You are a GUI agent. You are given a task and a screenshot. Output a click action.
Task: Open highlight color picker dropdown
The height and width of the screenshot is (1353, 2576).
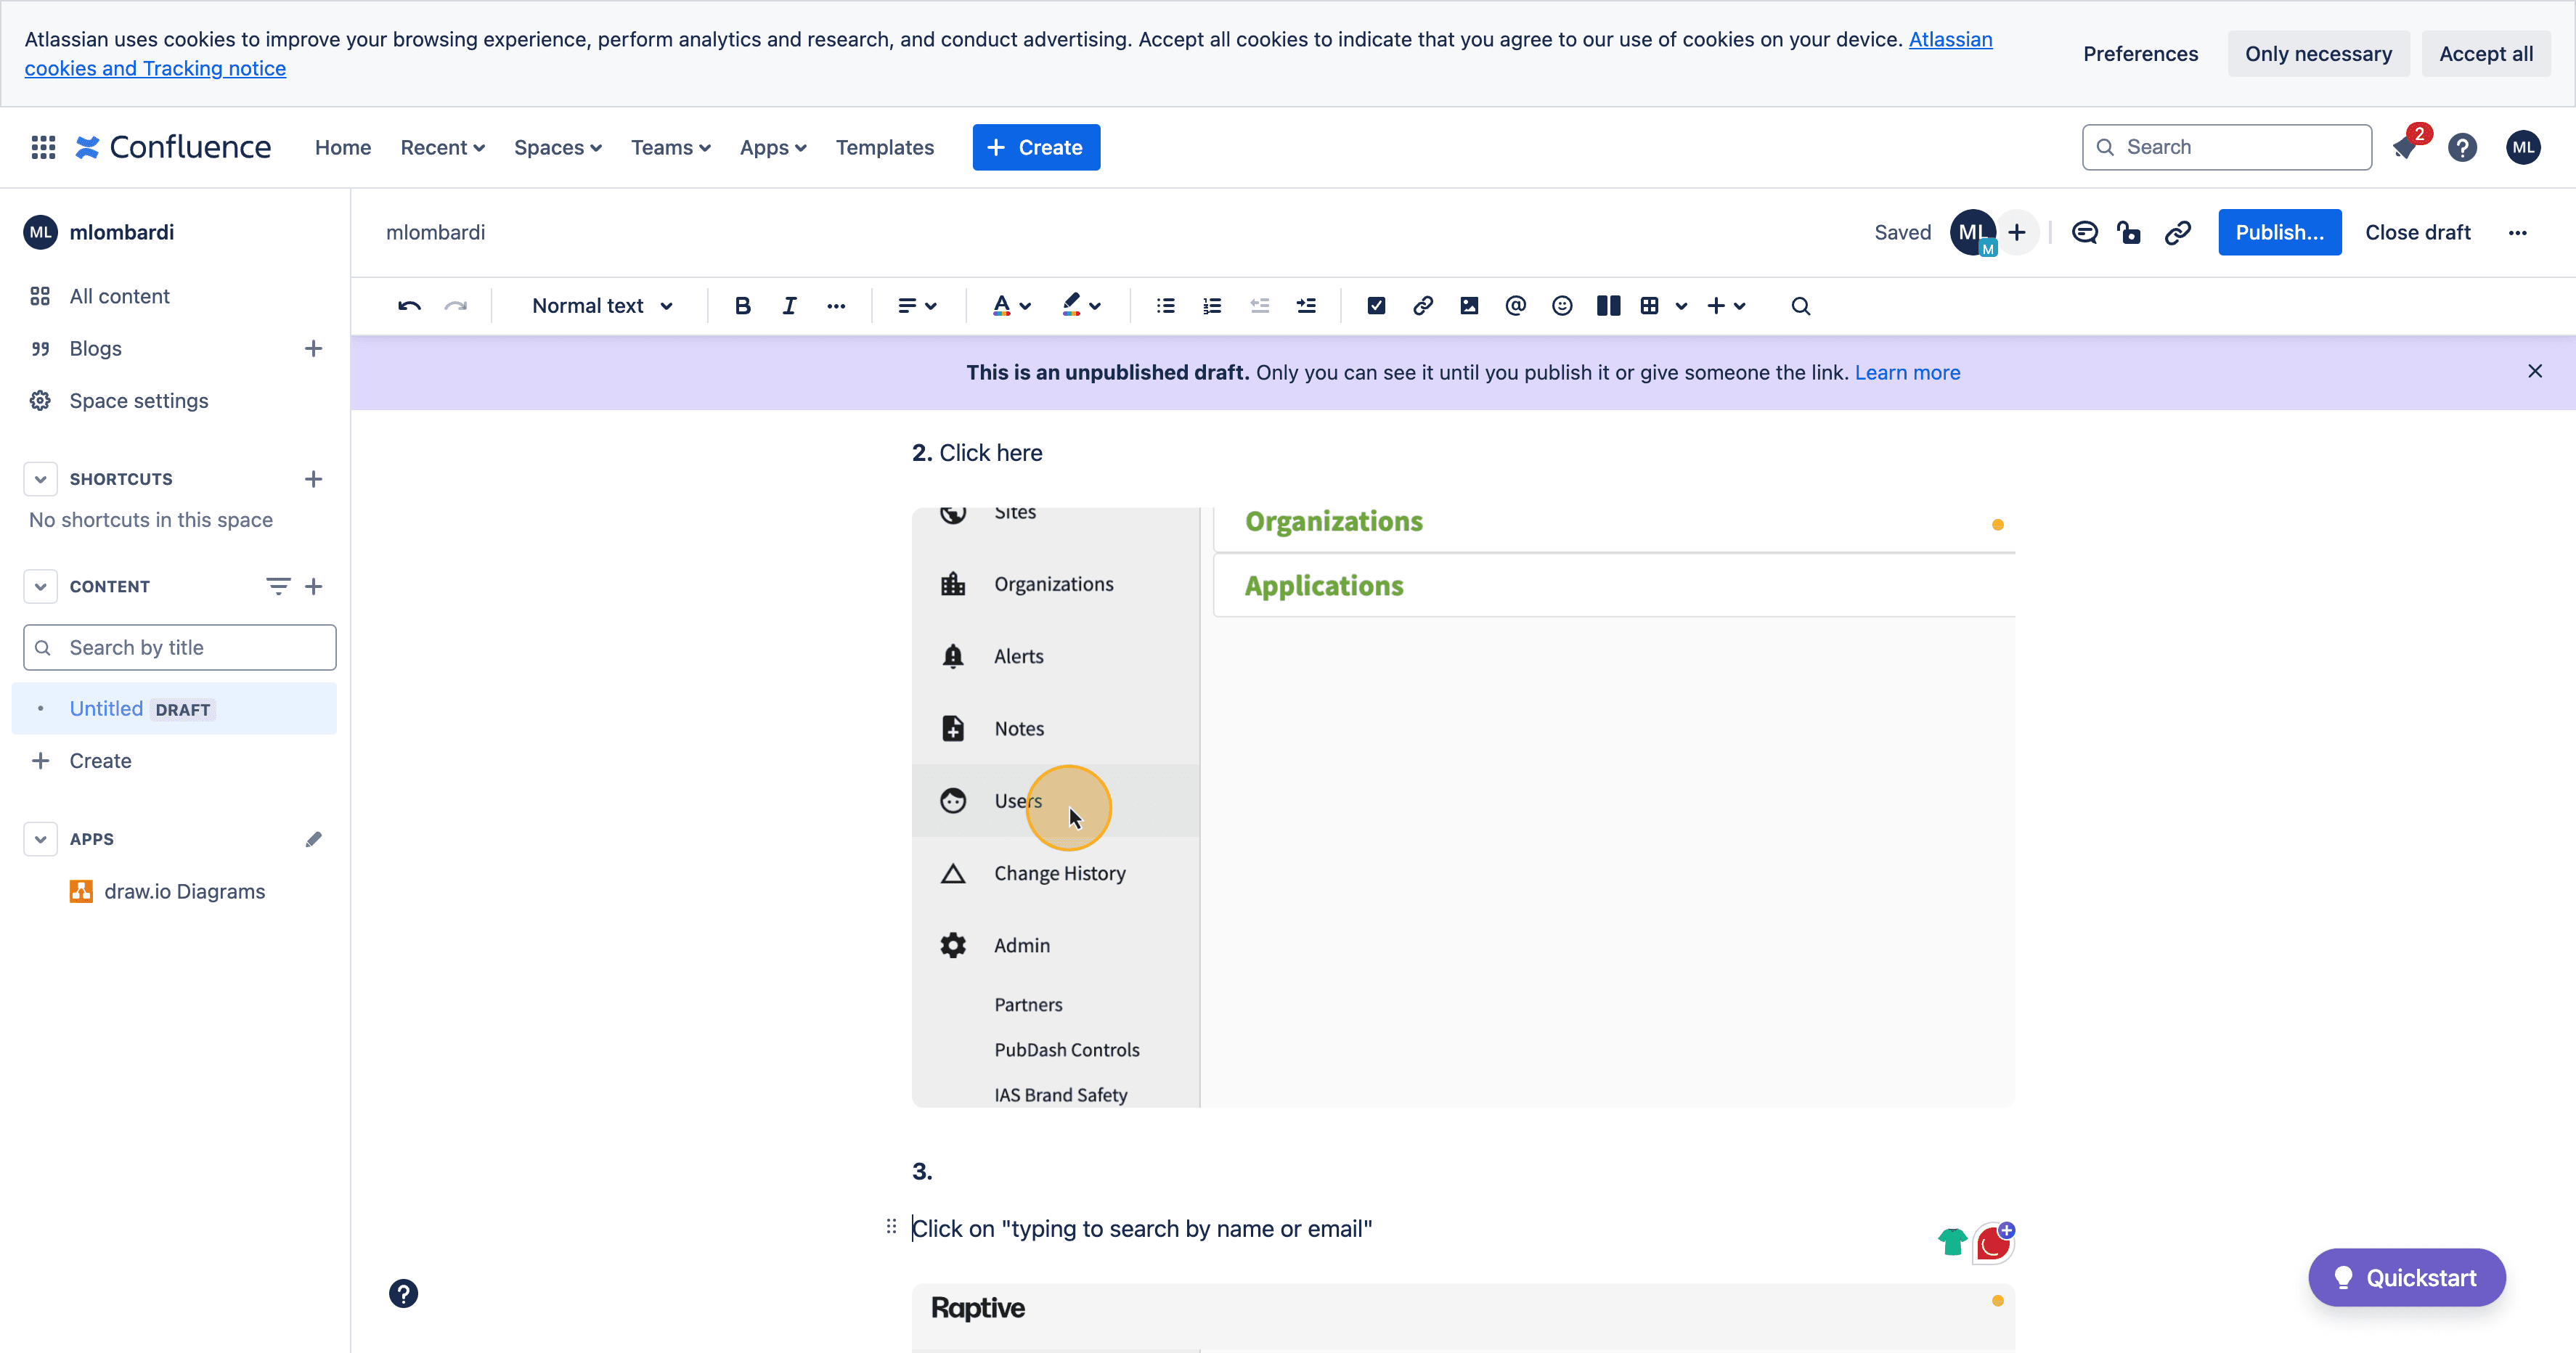[x=1081, y=306]
